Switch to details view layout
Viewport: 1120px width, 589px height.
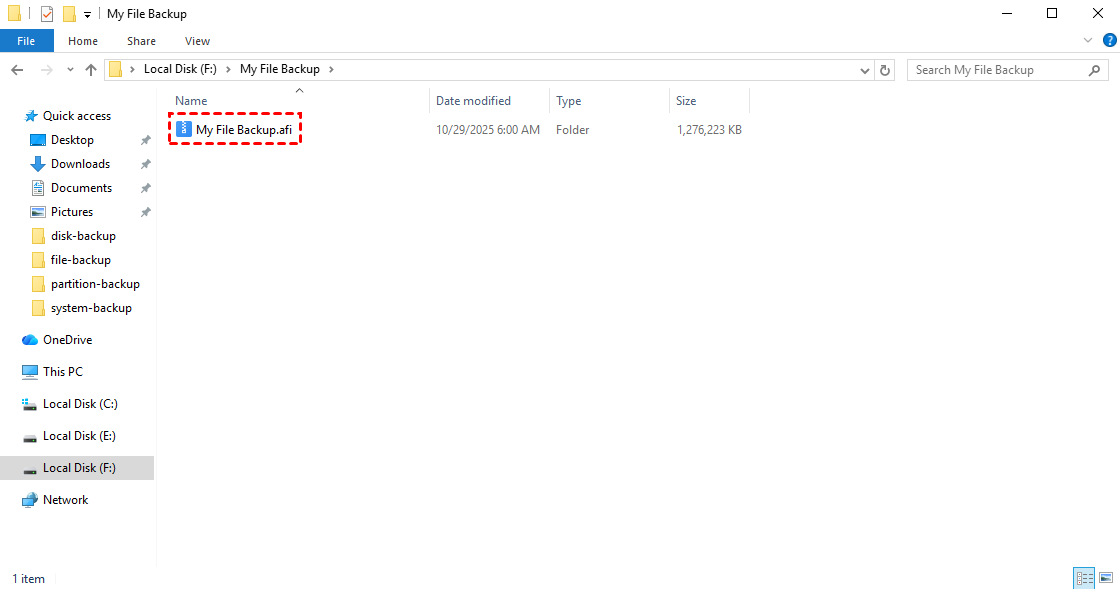click(x=1084, y=578)
